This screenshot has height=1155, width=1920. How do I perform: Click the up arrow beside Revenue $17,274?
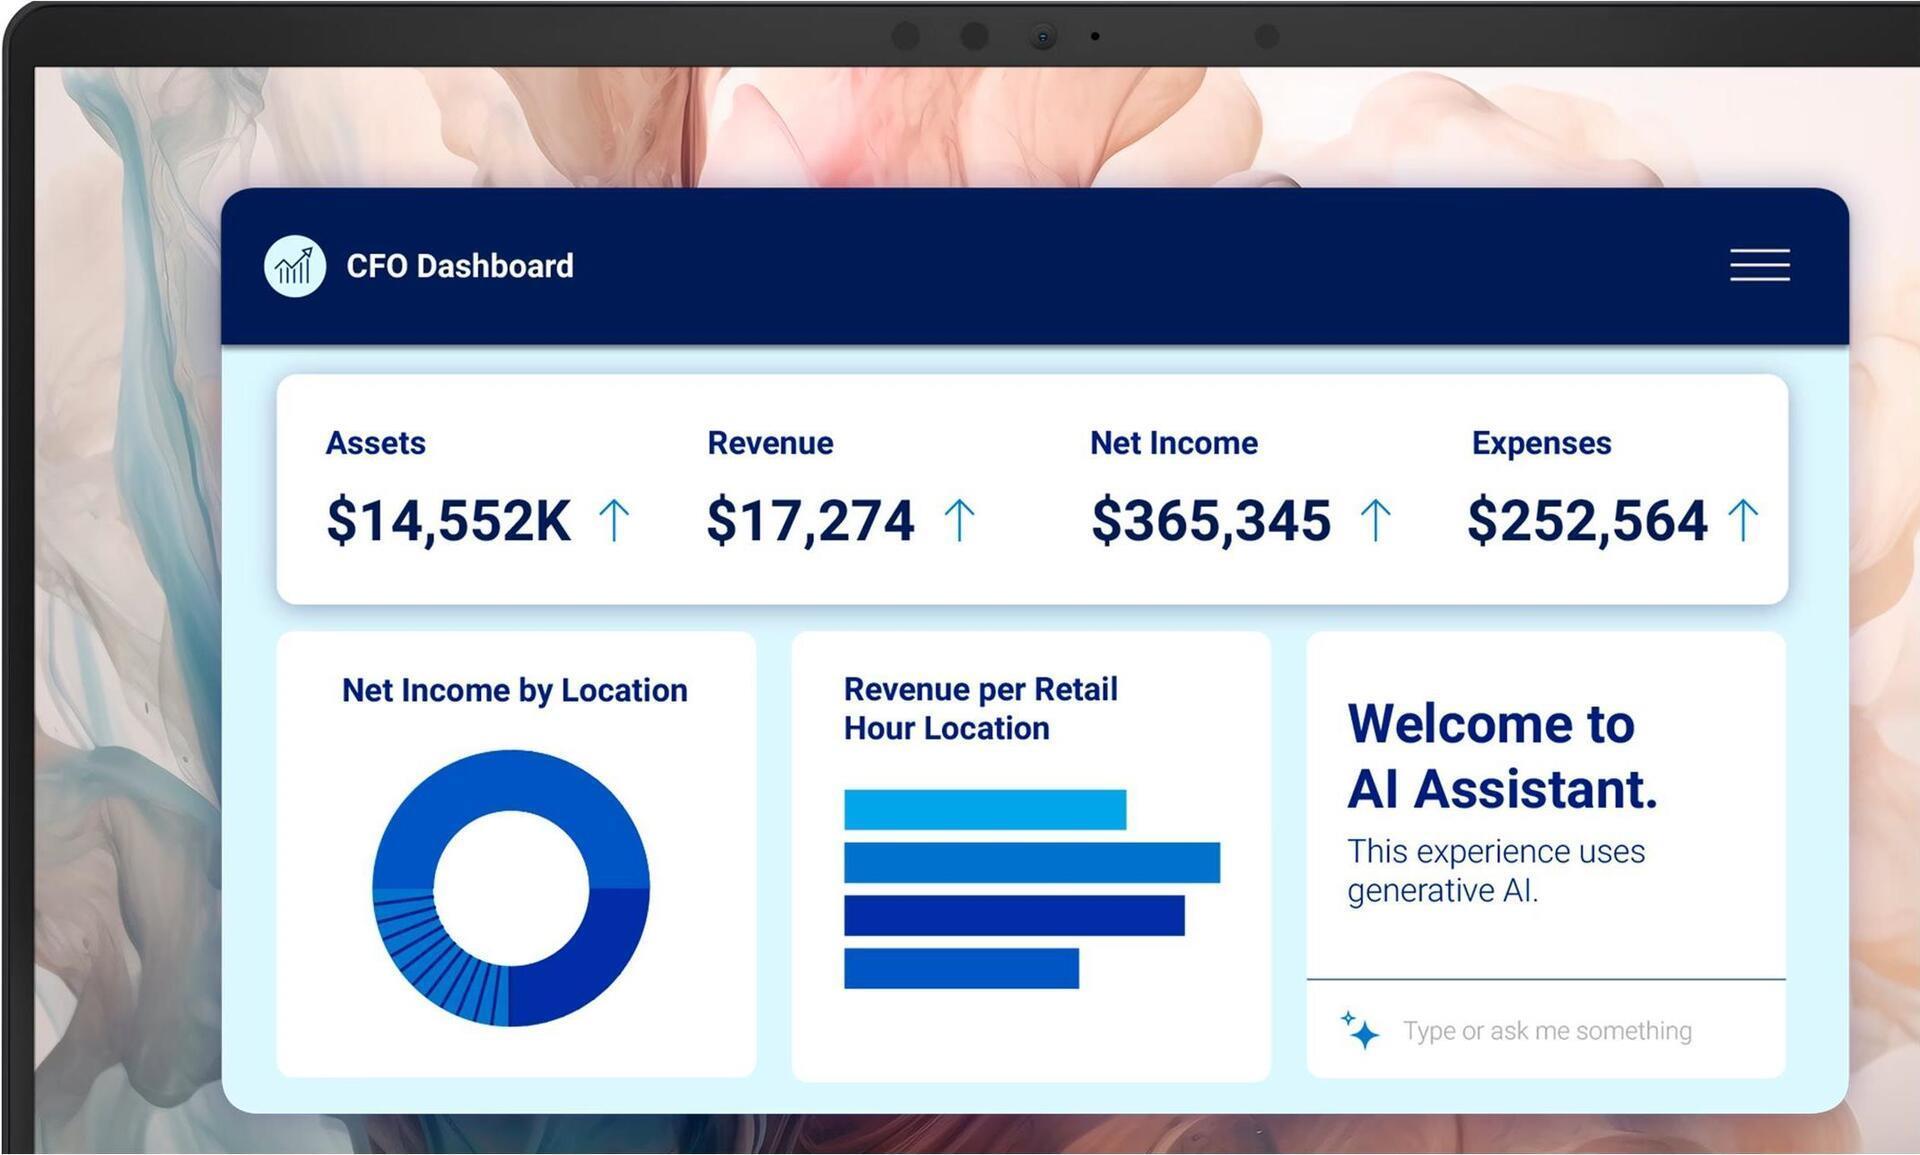coord(959,521)
